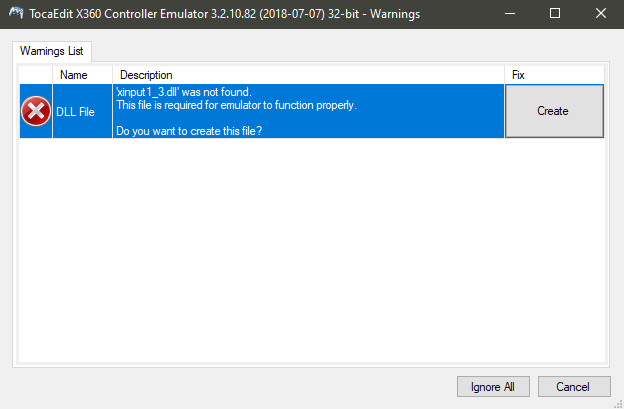Click the Ignore All button
Viewport: 624px width, 409px height.
point(493,387)
